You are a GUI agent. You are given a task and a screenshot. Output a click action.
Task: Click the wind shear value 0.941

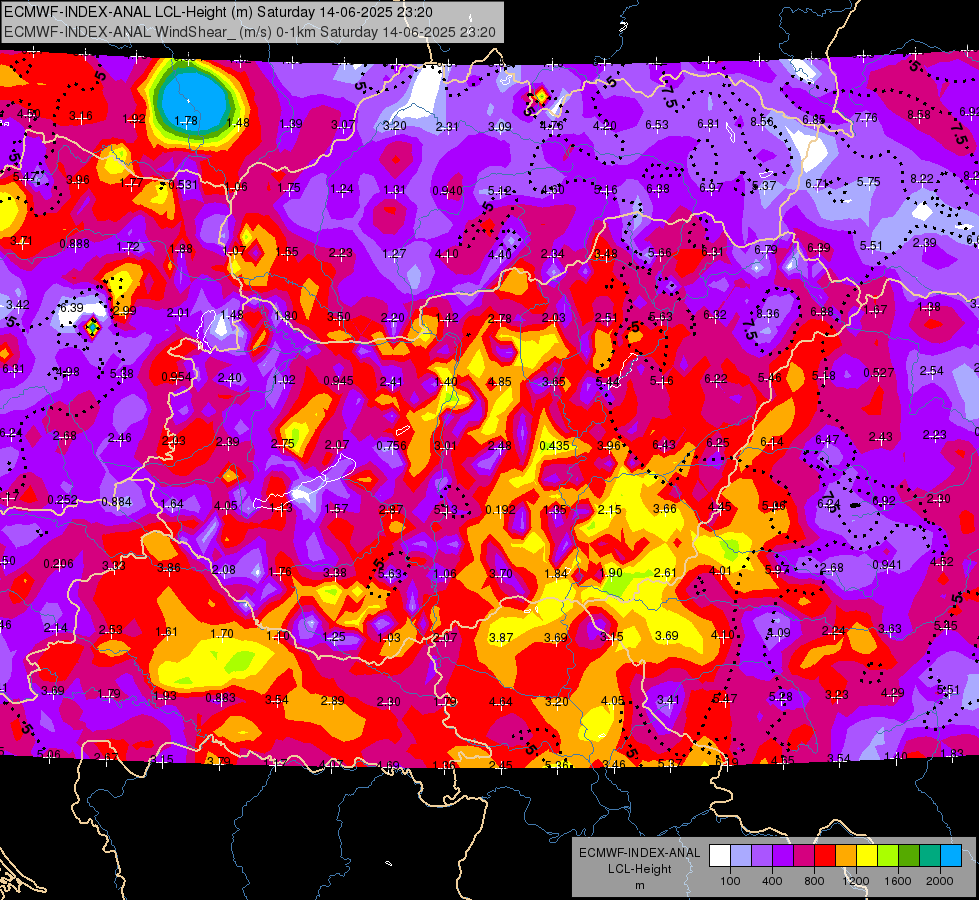pos(887,565)
